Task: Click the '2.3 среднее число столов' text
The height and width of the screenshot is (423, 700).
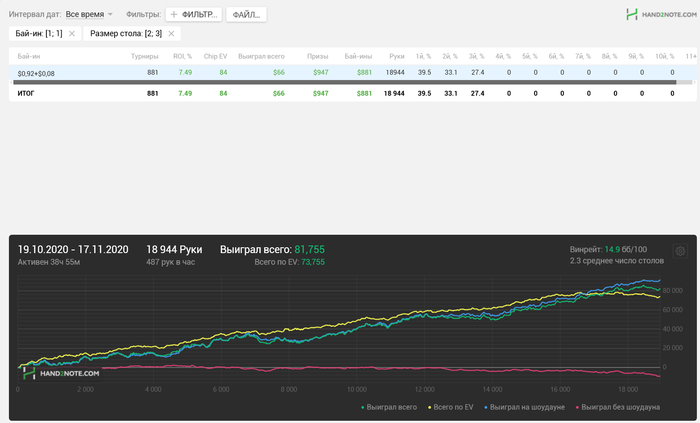Action: (617, 261)
